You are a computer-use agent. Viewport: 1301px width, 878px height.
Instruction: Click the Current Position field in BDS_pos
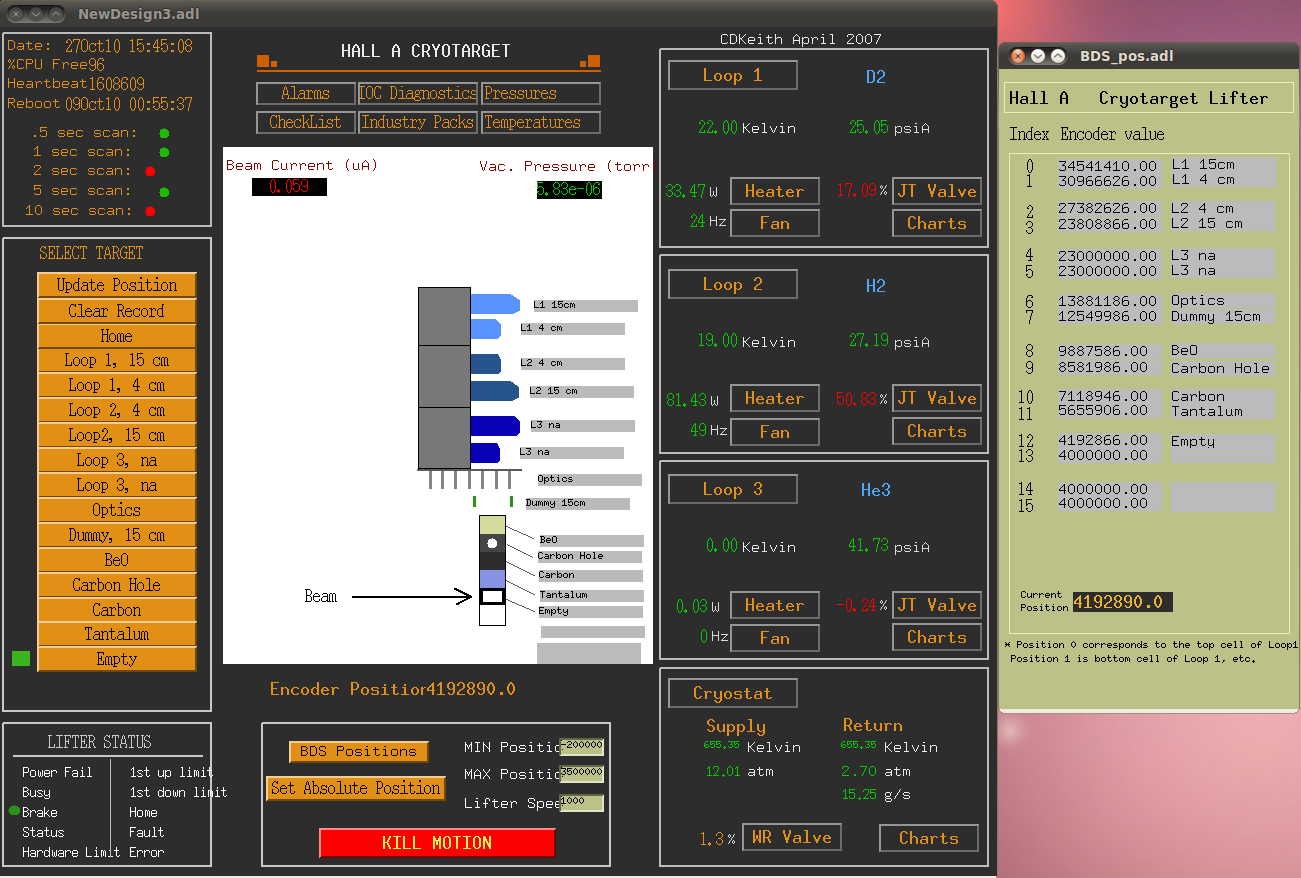pyautogui.click(x=1122, y=602)
